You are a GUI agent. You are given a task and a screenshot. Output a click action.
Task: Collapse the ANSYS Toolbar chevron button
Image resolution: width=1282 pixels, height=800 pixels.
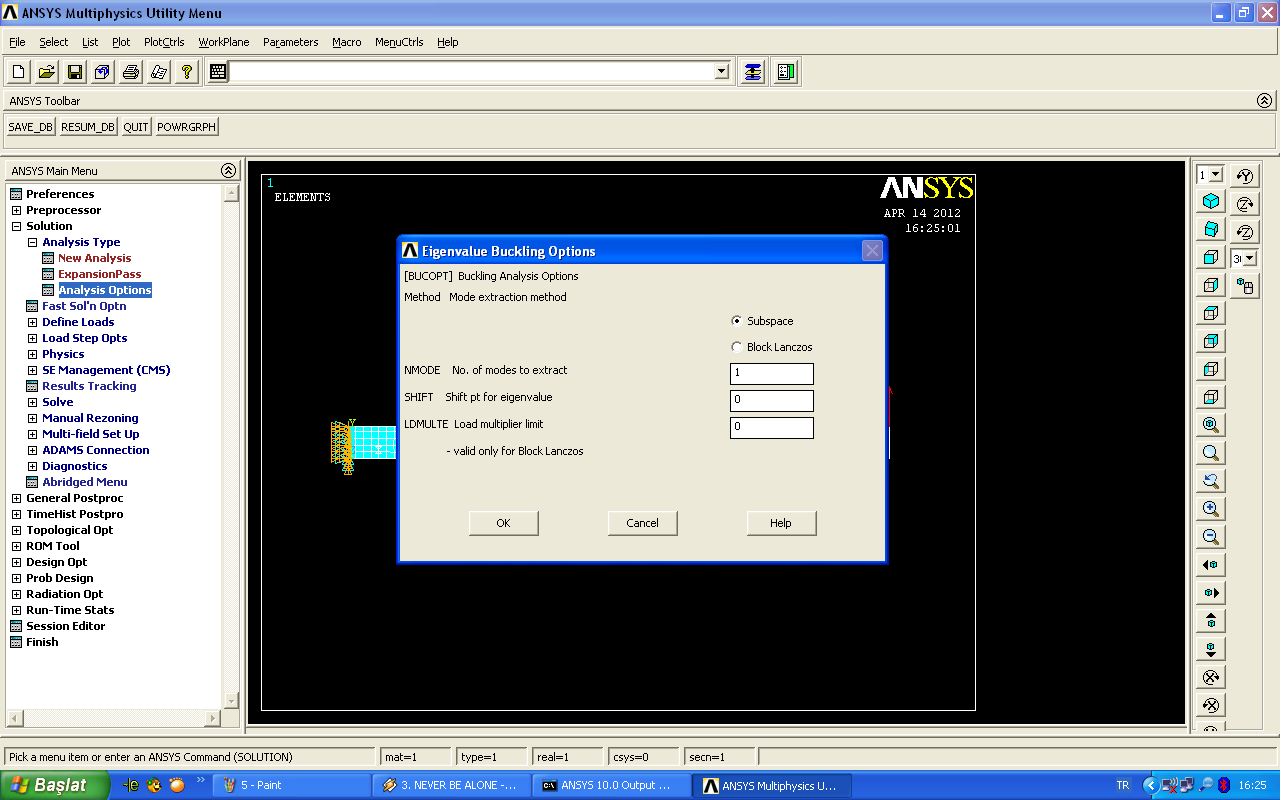tap(1265, 100)
